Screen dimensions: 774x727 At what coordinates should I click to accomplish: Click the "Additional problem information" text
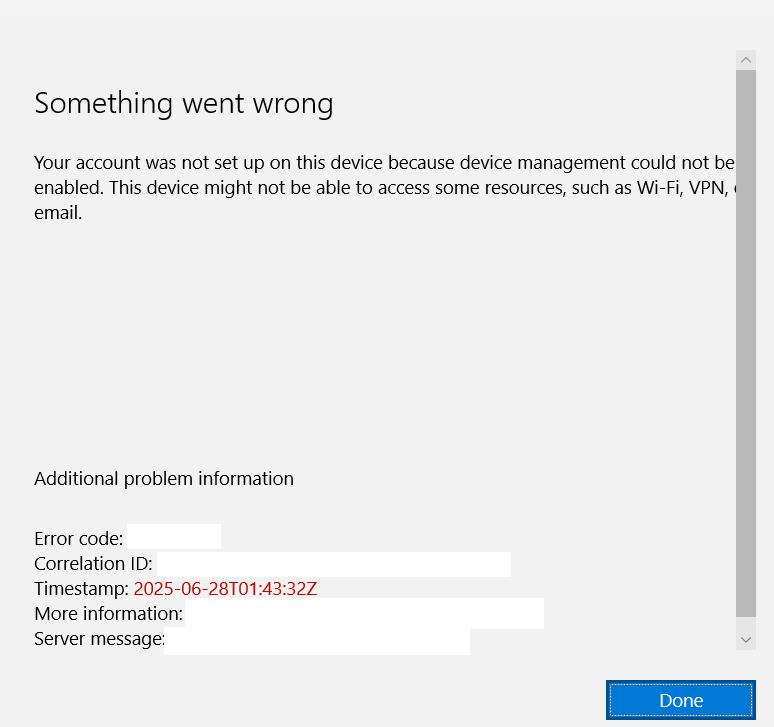164,479
